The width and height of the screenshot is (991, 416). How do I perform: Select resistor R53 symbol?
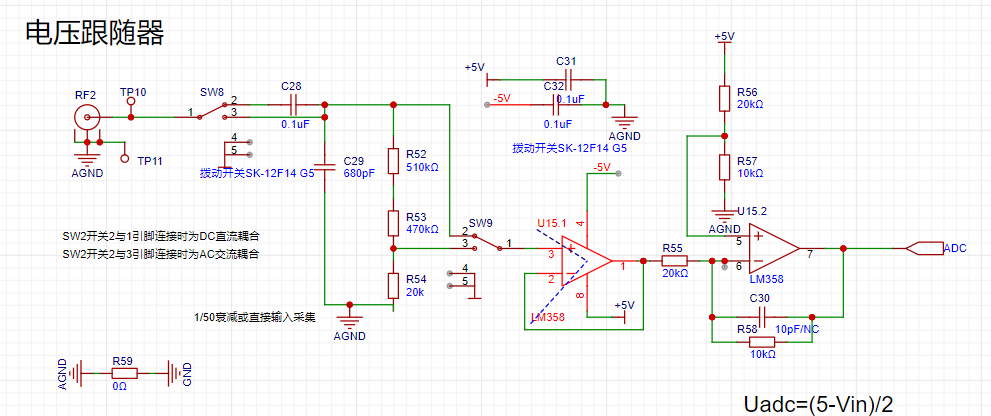[393, 223]
